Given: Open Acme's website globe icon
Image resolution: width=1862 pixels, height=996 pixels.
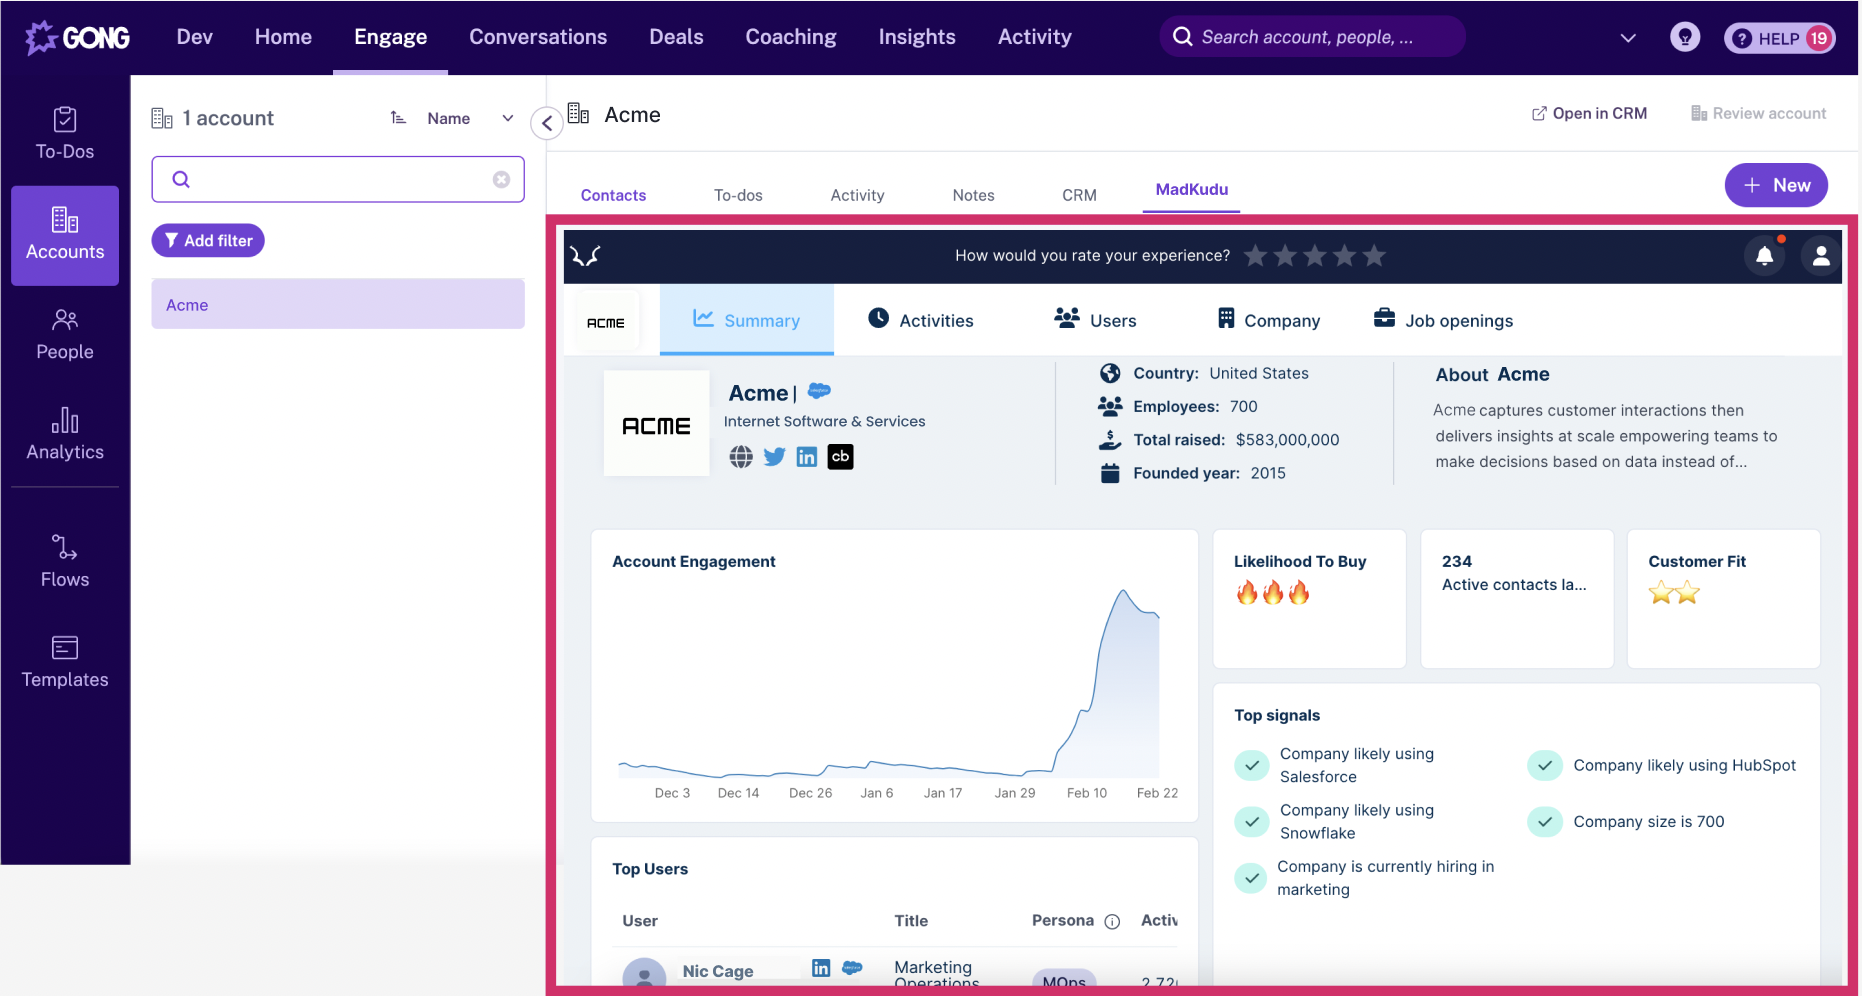Looking at the screenshot, I should [x=741, y=457].
